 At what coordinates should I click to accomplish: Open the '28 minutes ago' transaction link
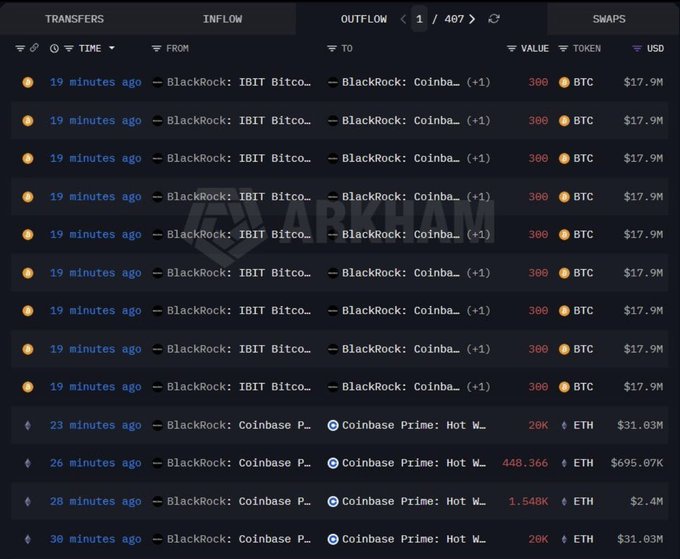tap(95, 501)
